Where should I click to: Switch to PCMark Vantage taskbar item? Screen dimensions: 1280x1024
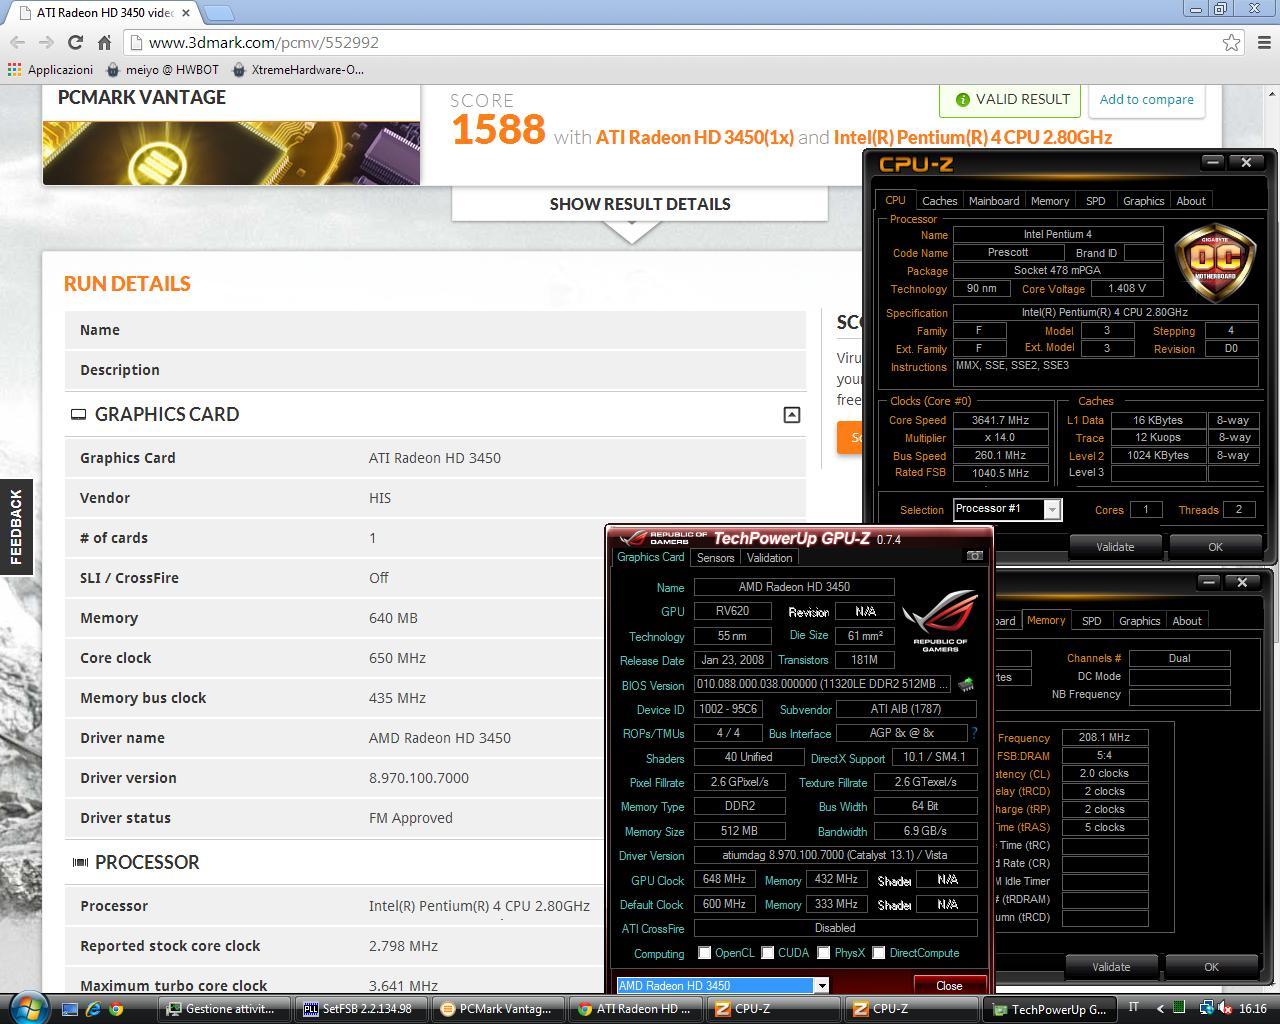click(x=498, y=1009)
